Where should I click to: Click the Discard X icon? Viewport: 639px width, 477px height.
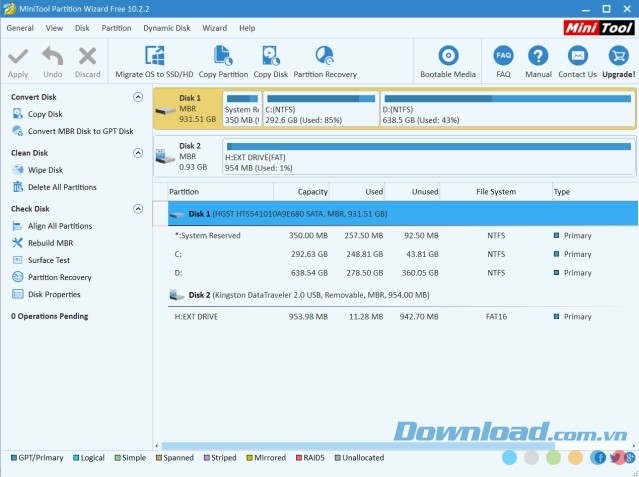coord(87,56)
